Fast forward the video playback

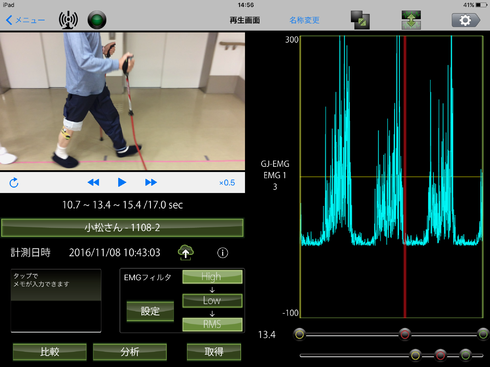(151, 182)
